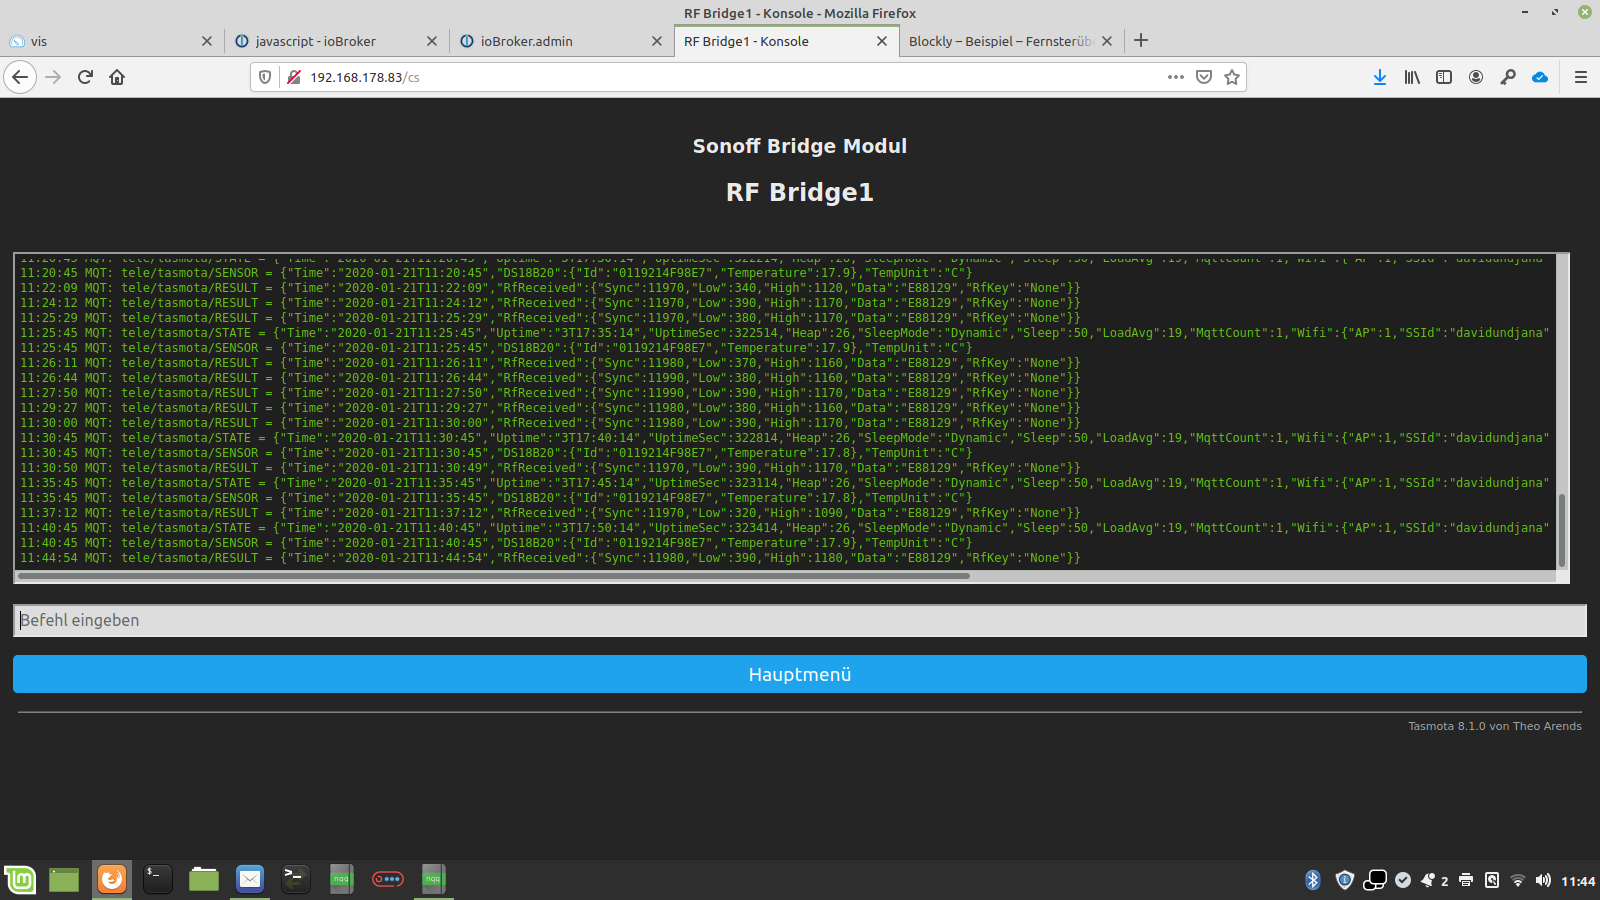
Task: Open the Firefox hamburger menu
Action: (1581, 77)
